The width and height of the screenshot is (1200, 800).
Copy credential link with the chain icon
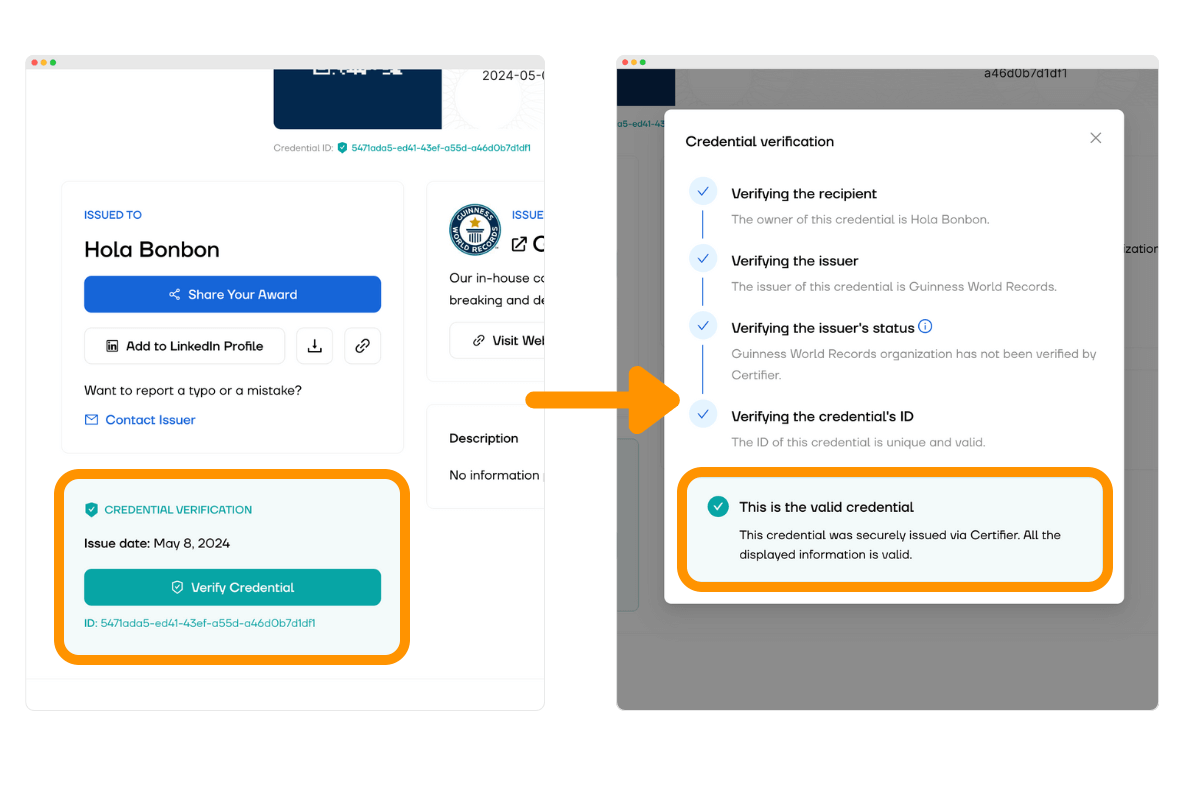tap(362, 346)
